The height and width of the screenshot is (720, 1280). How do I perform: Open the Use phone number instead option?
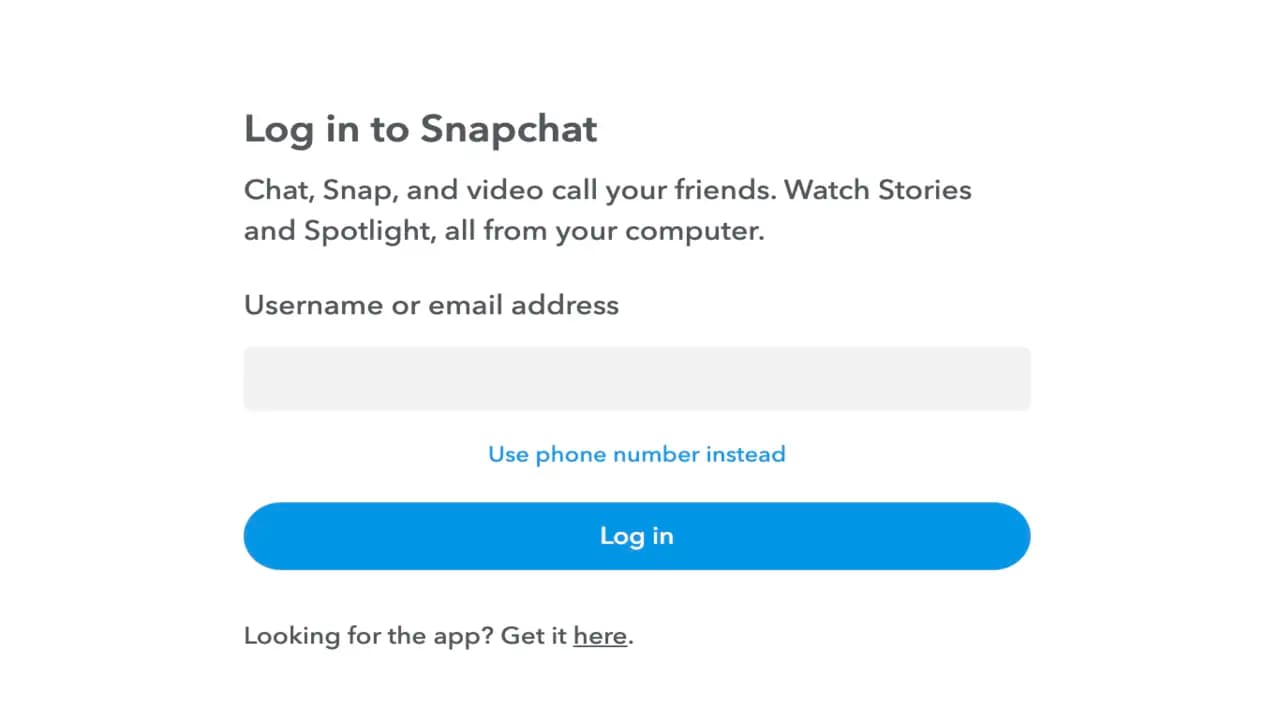click(637, 454)
